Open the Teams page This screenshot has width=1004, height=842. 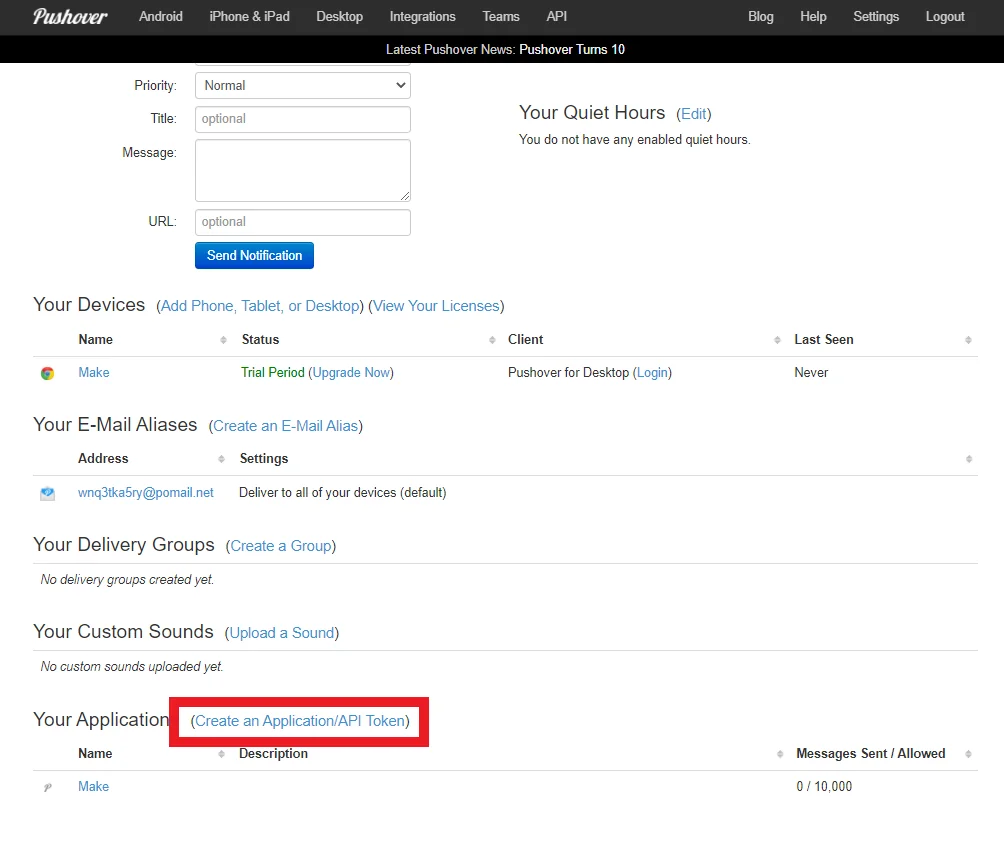coord(501,17)
